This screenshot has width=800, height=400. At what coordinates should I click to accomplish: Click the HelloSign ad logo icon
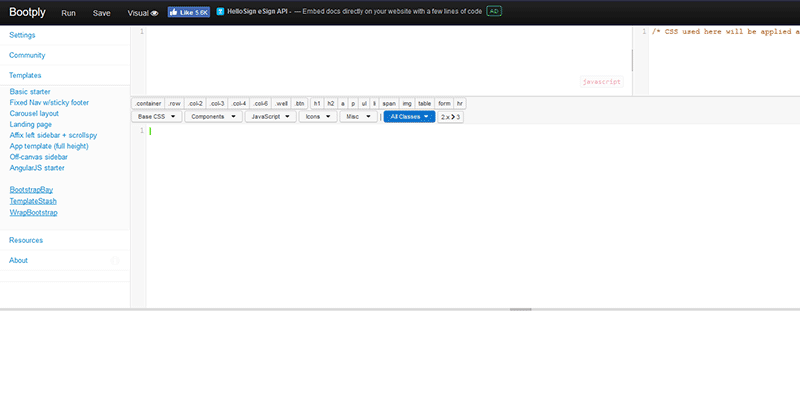click(x=220, y=11)
